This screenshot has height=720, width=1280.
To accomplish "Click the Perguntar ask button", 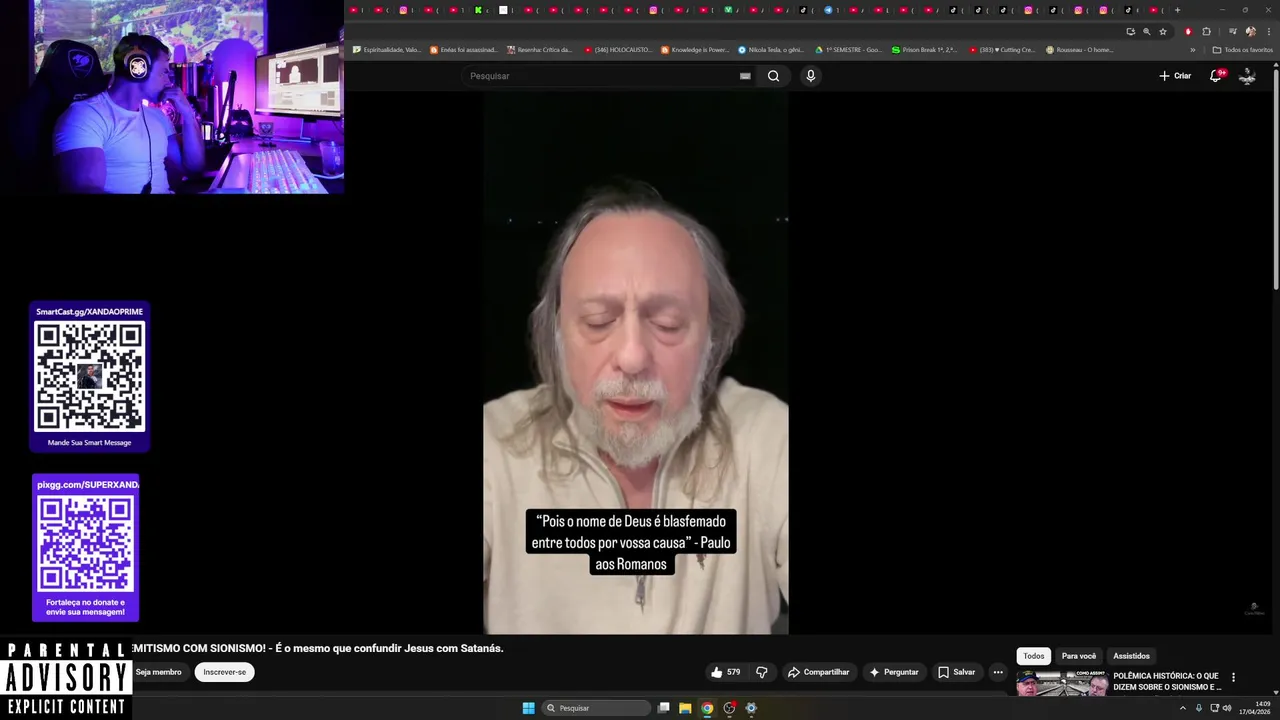I will click(x=893, y=672).
